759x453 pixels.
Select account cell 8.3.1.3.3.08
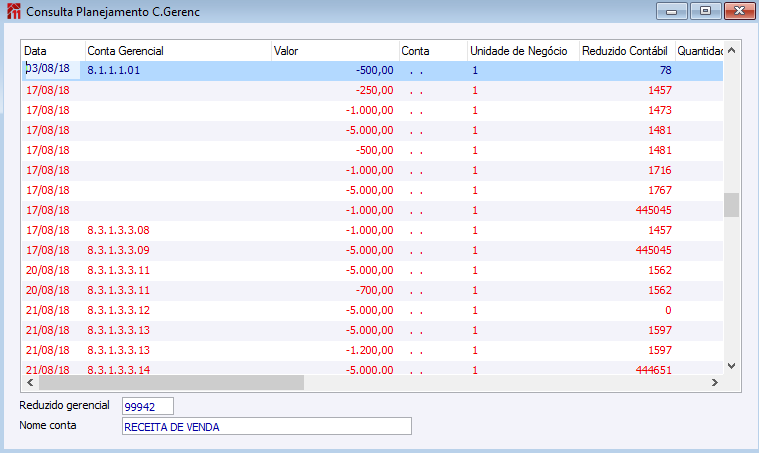(x=119, y=230)
